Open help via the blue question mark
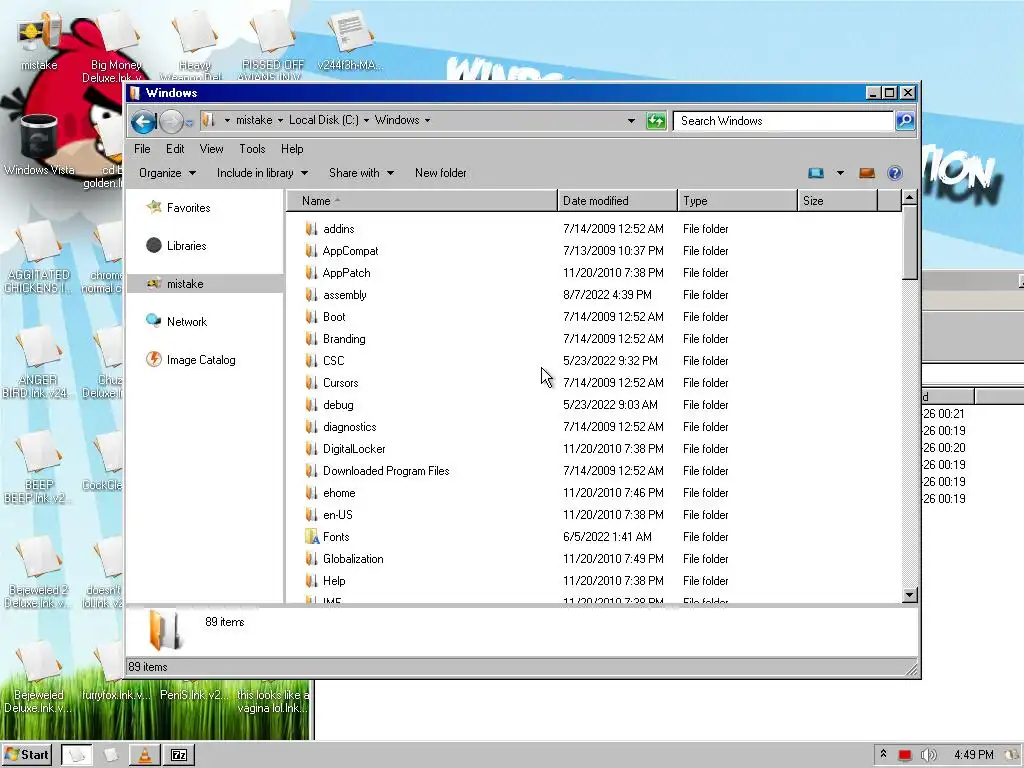The width and height of the screenshot is (1024, 768). 895,173
